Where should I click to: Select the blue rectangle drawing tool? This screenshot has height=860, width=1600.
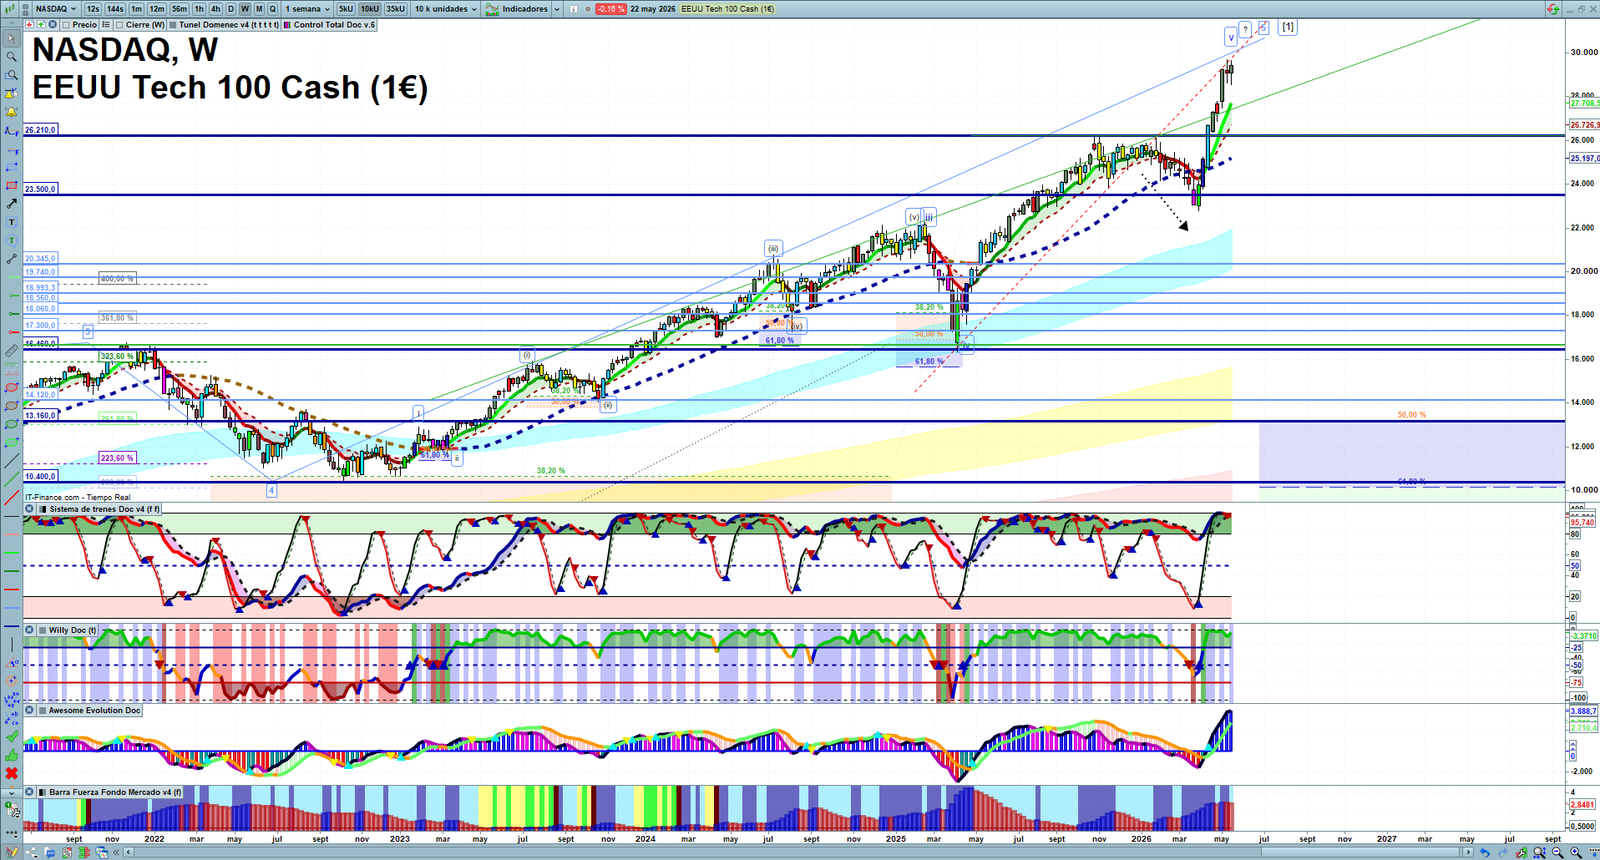(11, 167)
